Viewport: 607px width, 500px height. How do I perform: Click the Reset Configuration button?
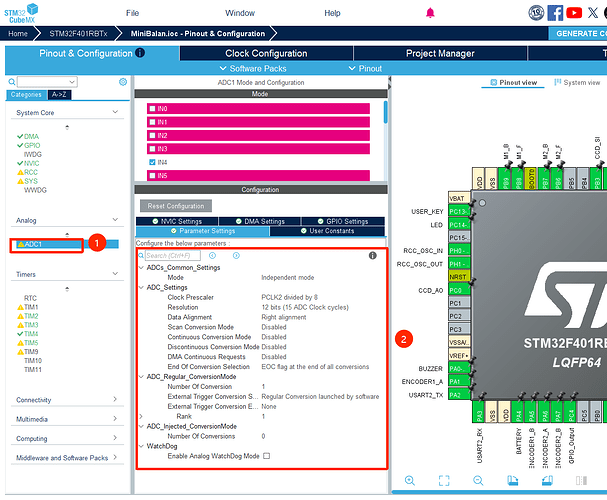point(176,206)
